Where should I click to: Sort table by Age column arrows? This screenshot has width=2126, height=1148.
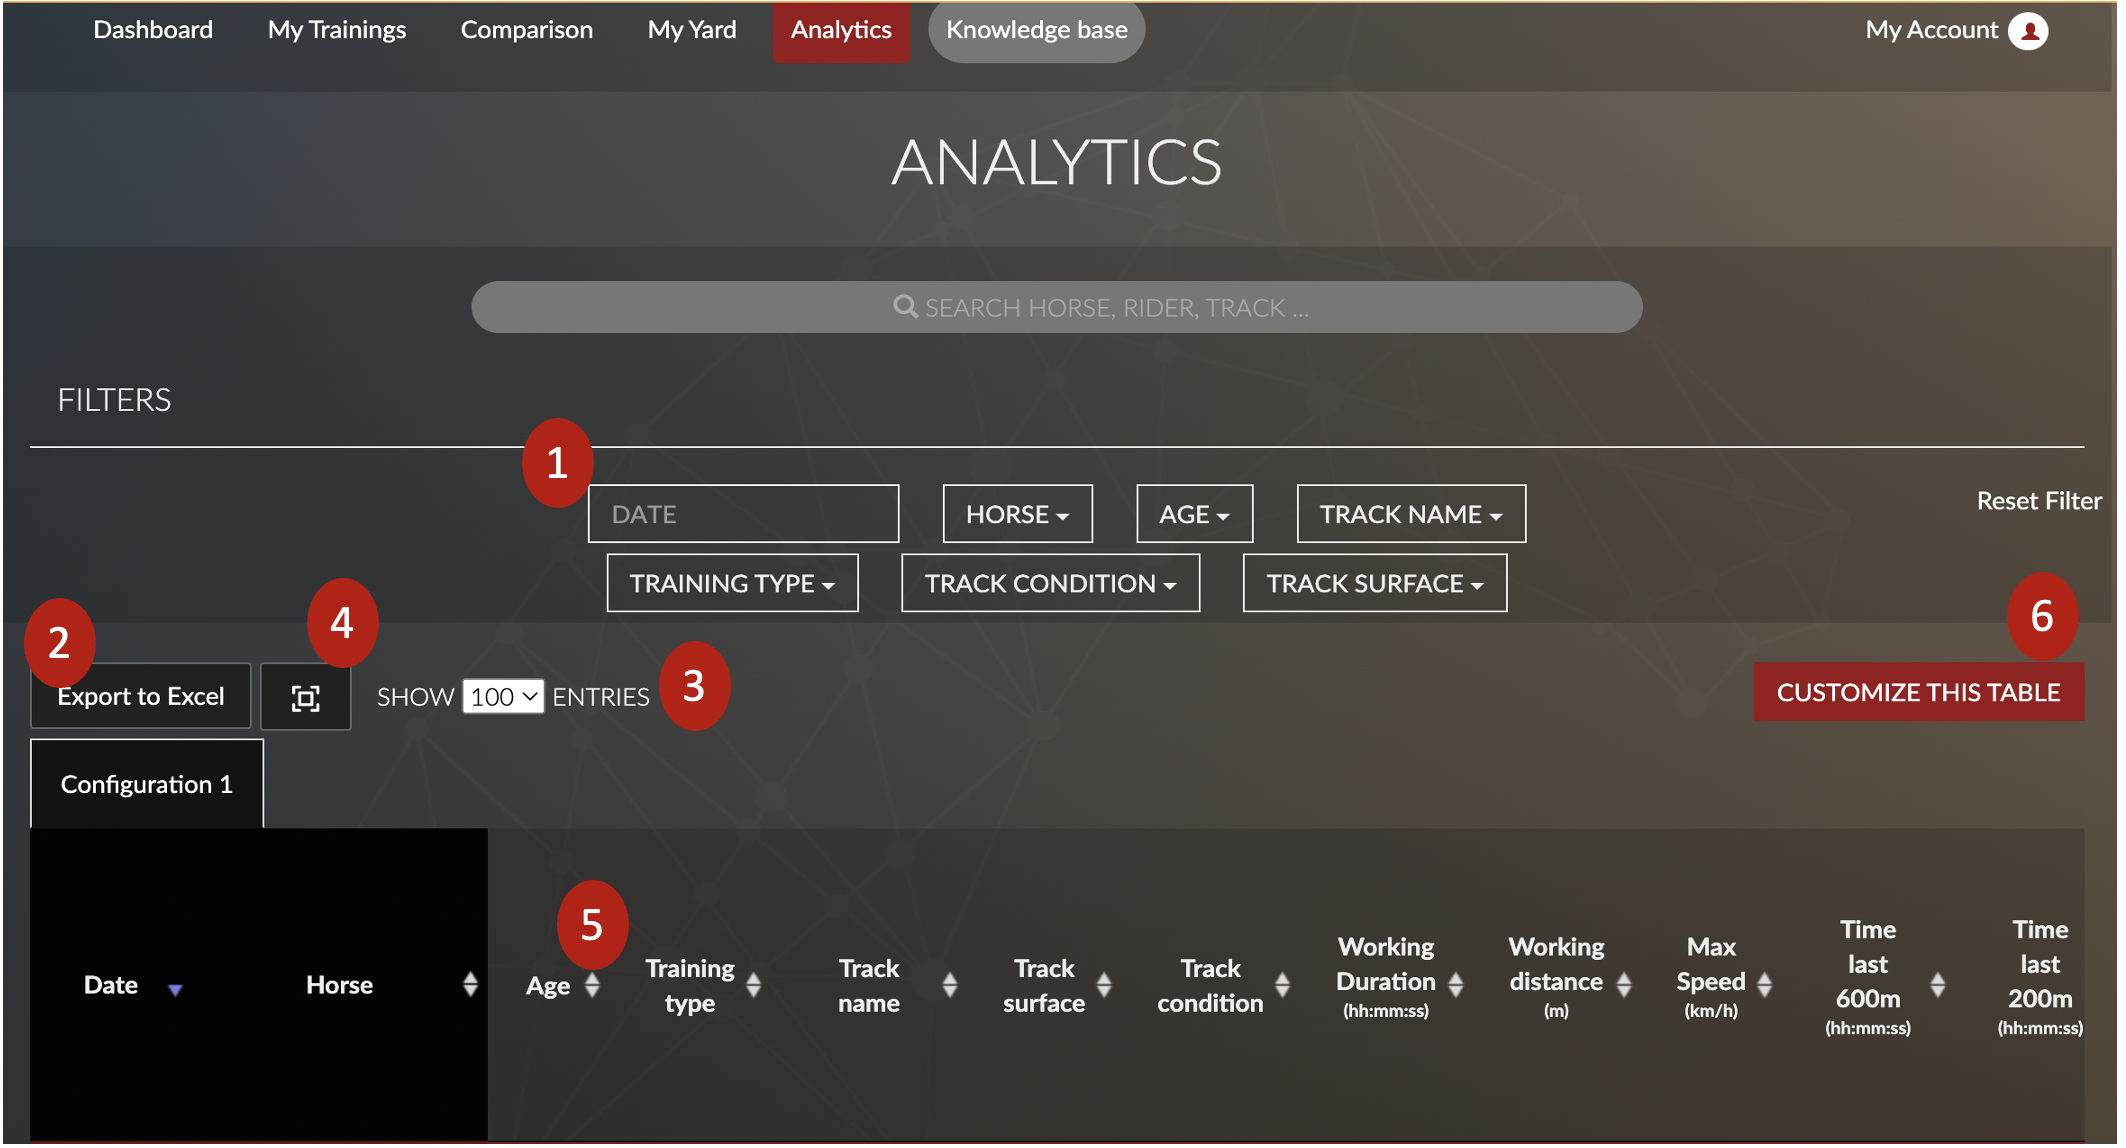tap(592, 985)
